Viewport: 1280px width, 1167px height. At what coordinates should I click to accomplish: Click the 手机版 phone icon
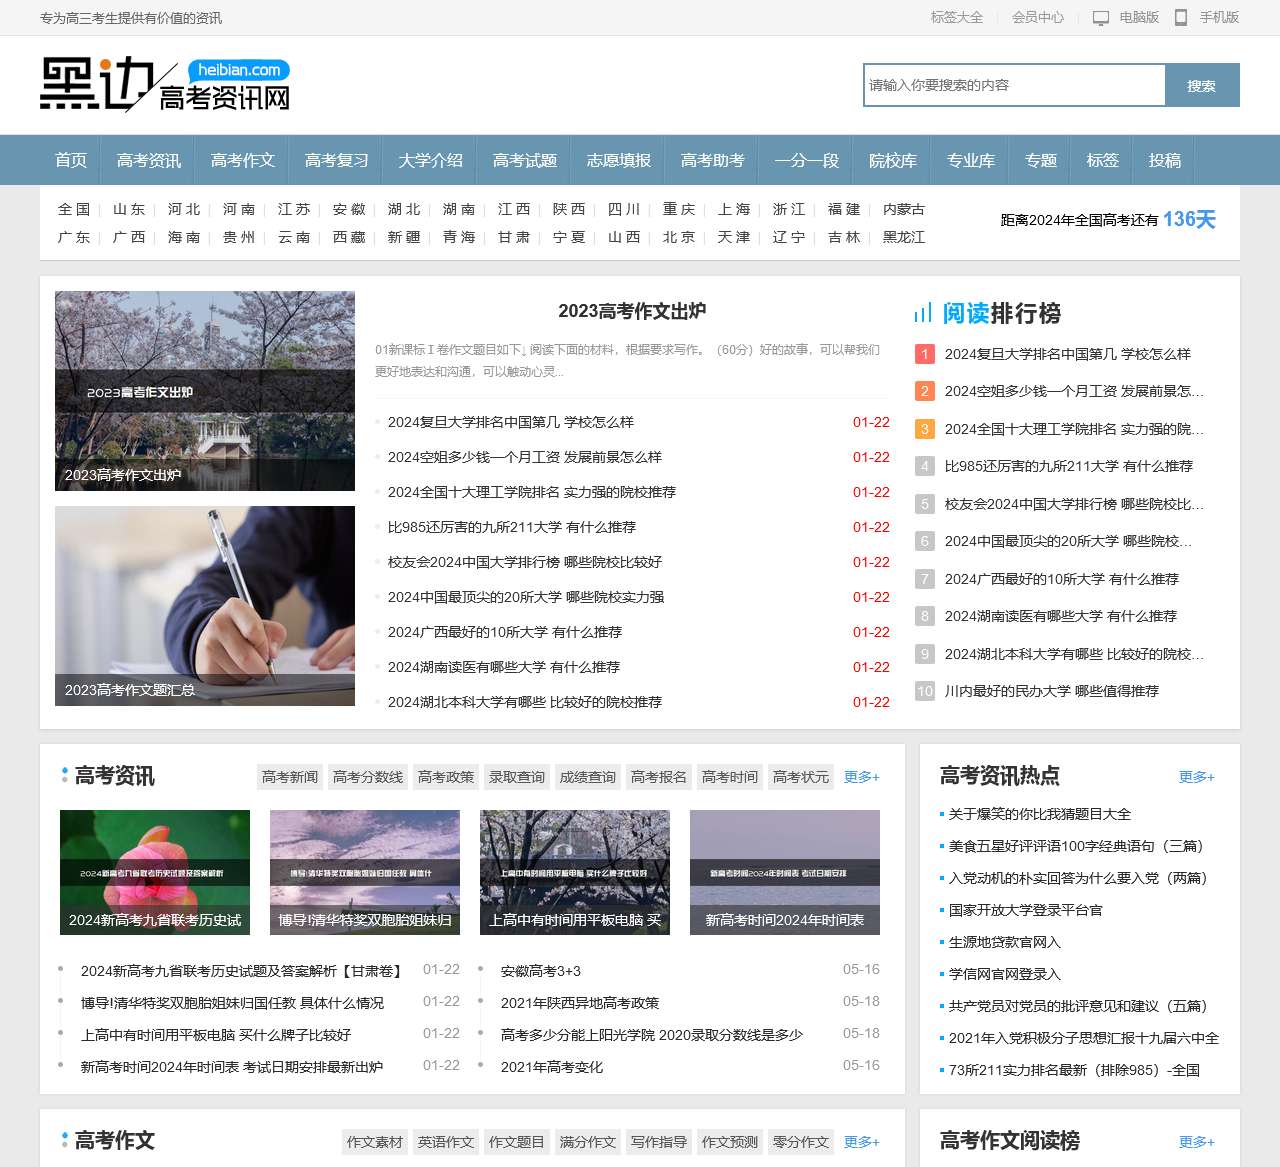1183,17
